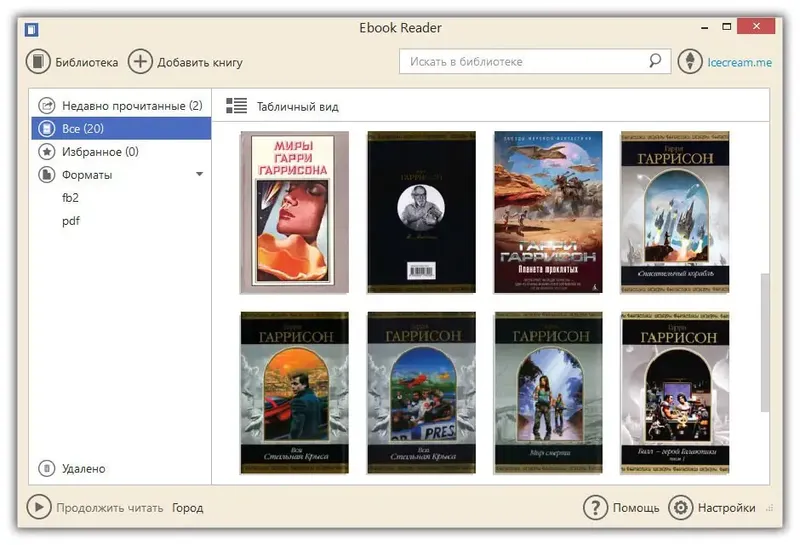The image size is (800, 545).
Task: Click the search magnifier icon
Action: (655, 61)
